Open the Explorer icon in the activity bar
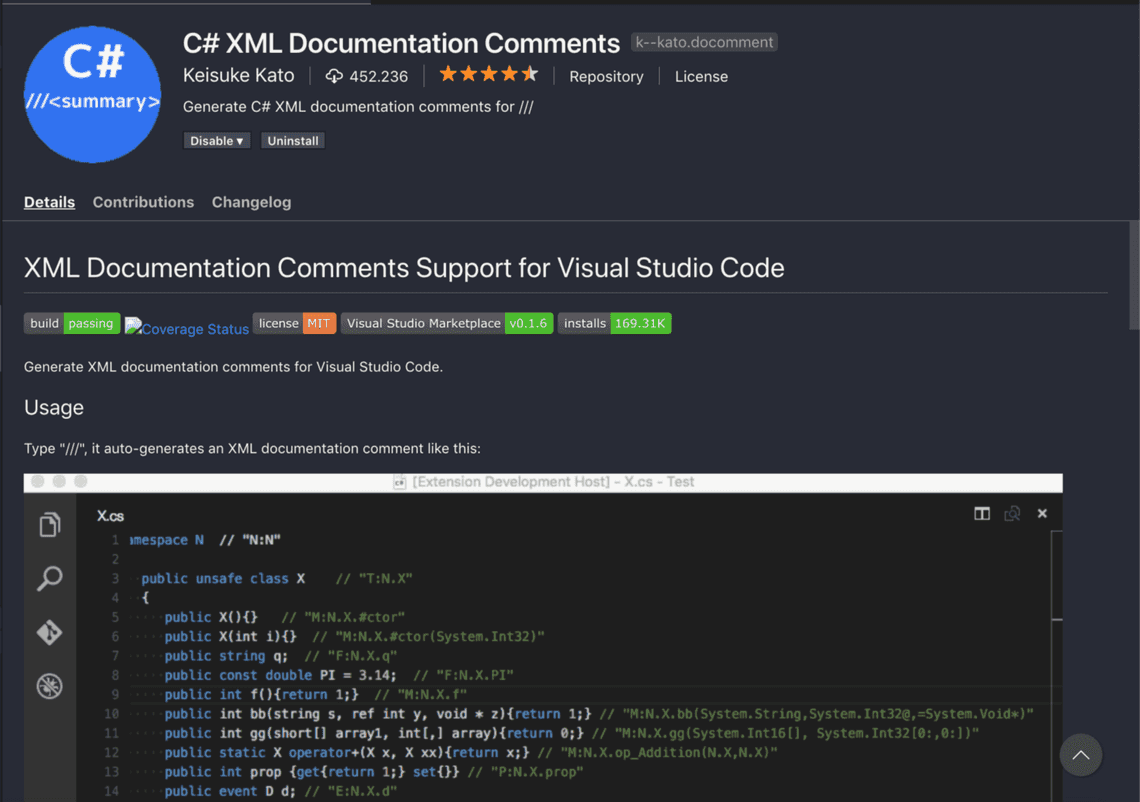Screen dimensions: 1140x802 [x=50, y=524]
